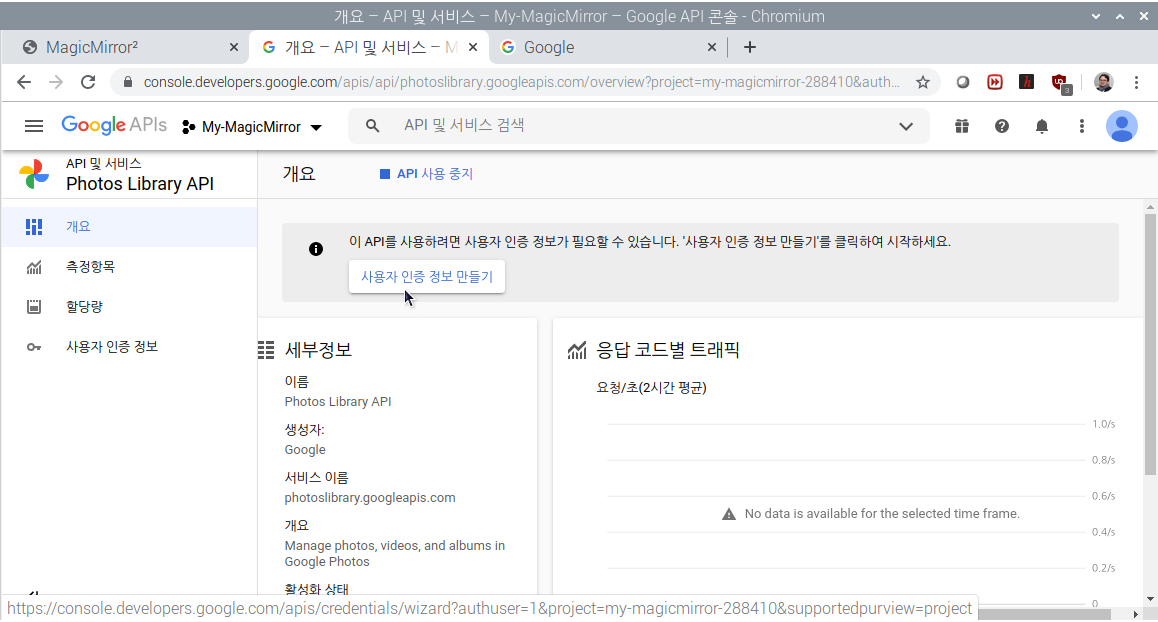Select 개요 in the sidebar

[x=129, y=227]
